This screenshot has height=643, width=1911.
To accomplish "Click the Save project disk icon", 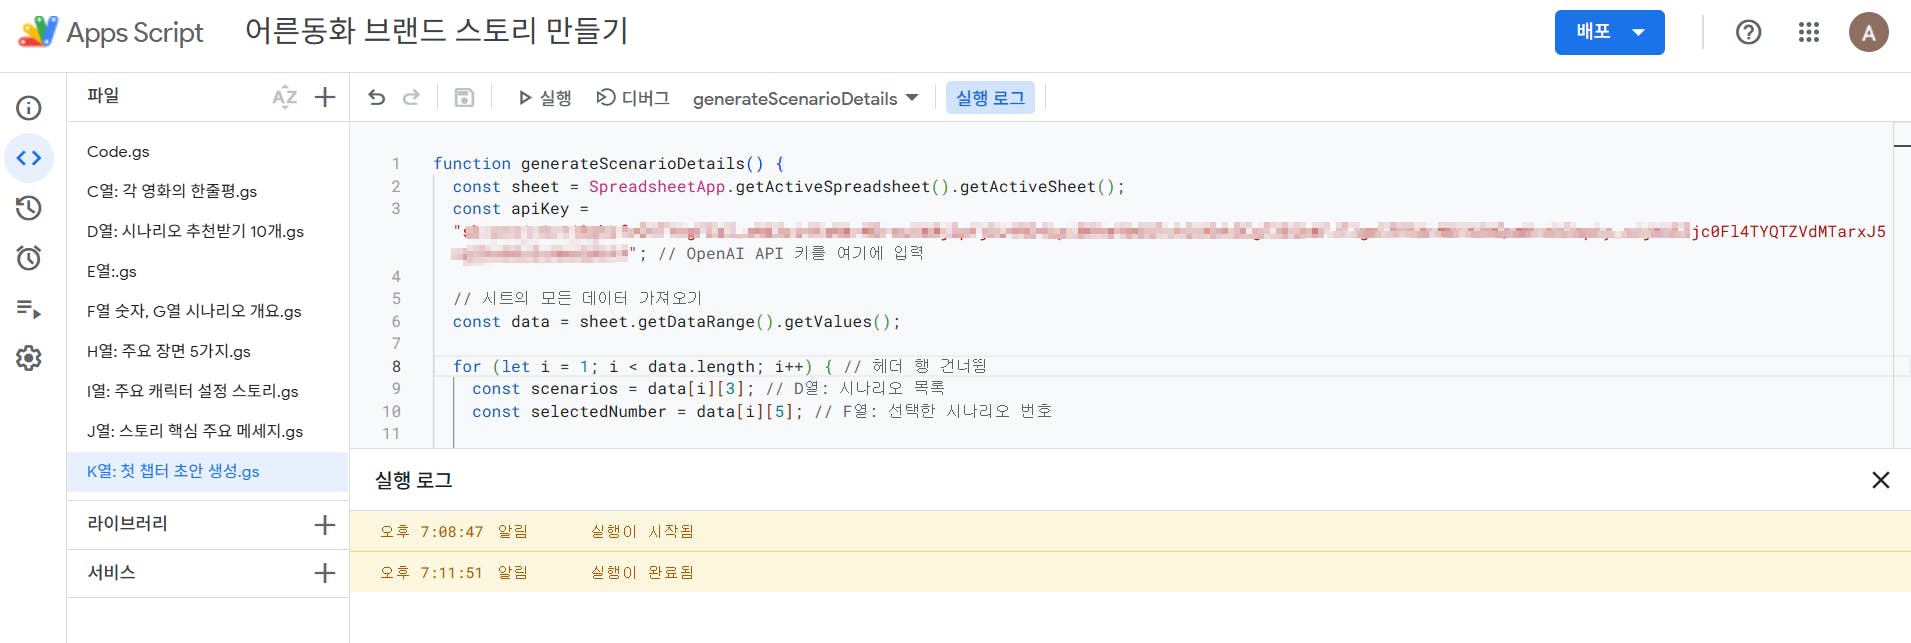I will (x=464, y=98).
